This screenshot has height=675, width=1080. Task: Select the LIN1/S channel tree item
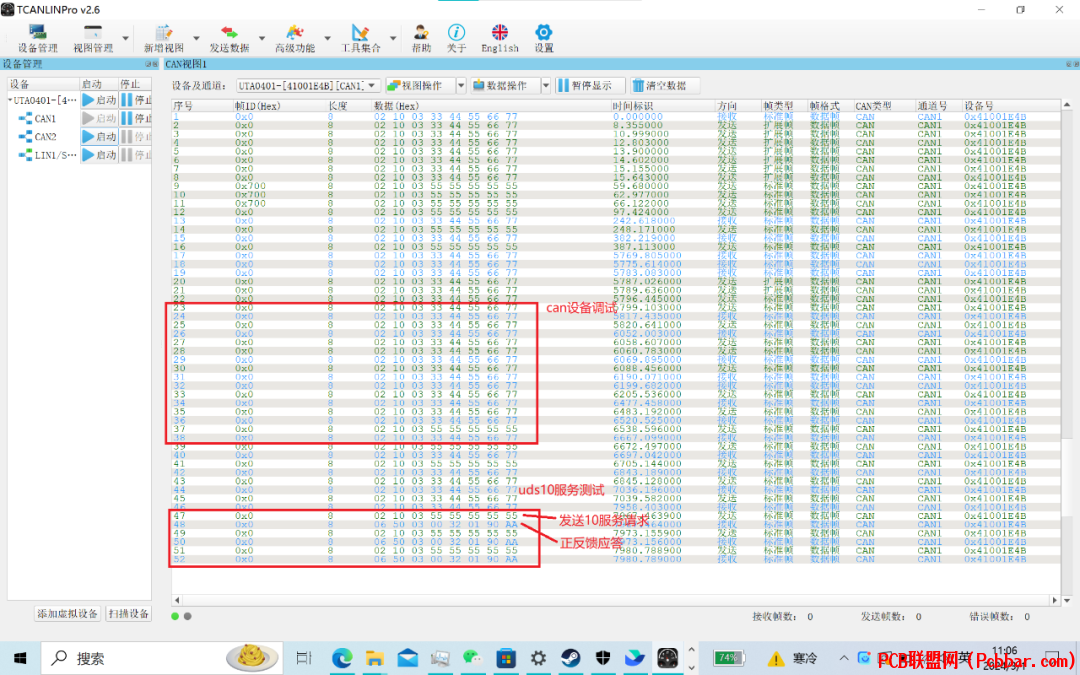coord(48,155)
